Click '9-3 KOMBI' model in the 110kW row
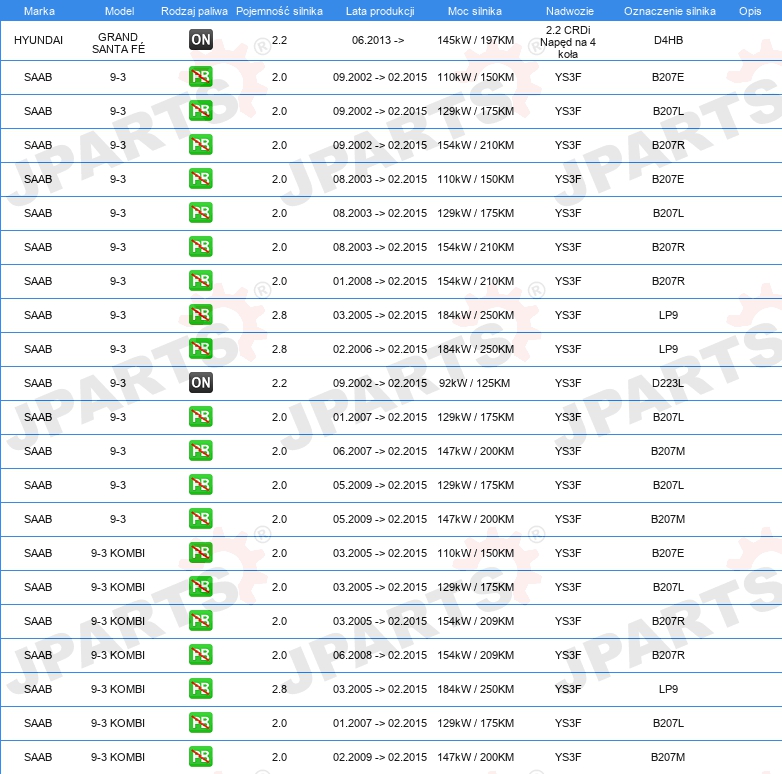The image size is (782, 774). click(118, 553)
